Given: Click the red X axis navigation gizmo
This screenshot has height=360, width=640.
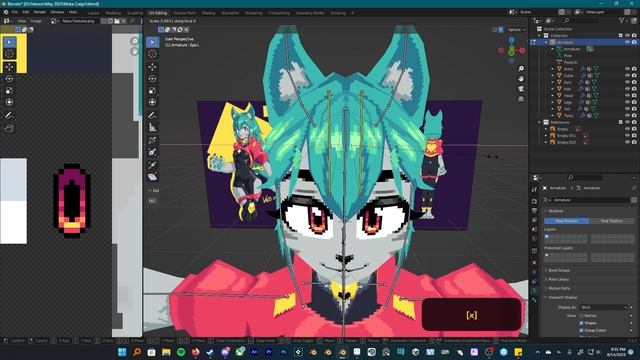Looking at the screenshot, I should coord(522,50).
